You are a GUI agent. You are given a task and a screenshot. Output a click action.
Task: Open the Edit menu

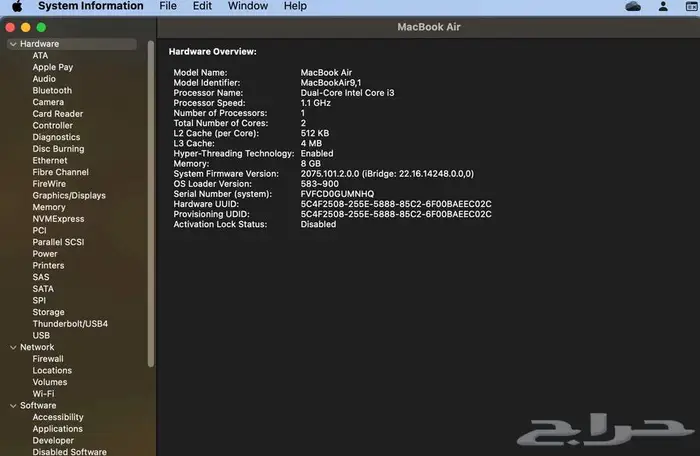(x=202, y=6)
